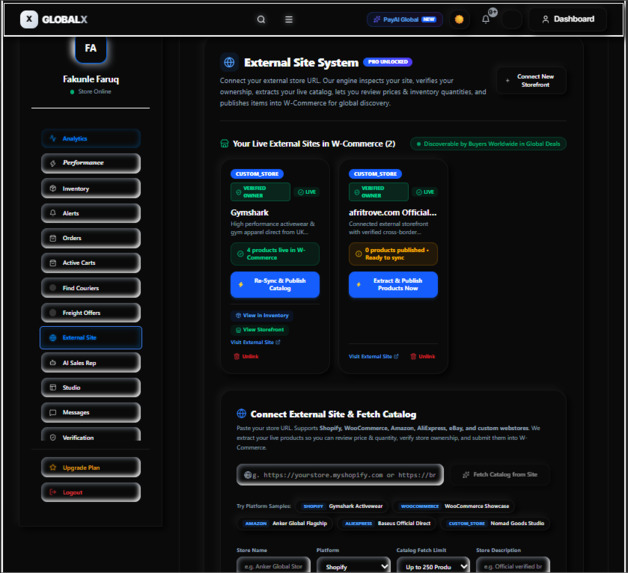628x573 pixels.
Task: Select WooCommerce Showcase sample
Action: pyautogui.click(x=455, y=506)
